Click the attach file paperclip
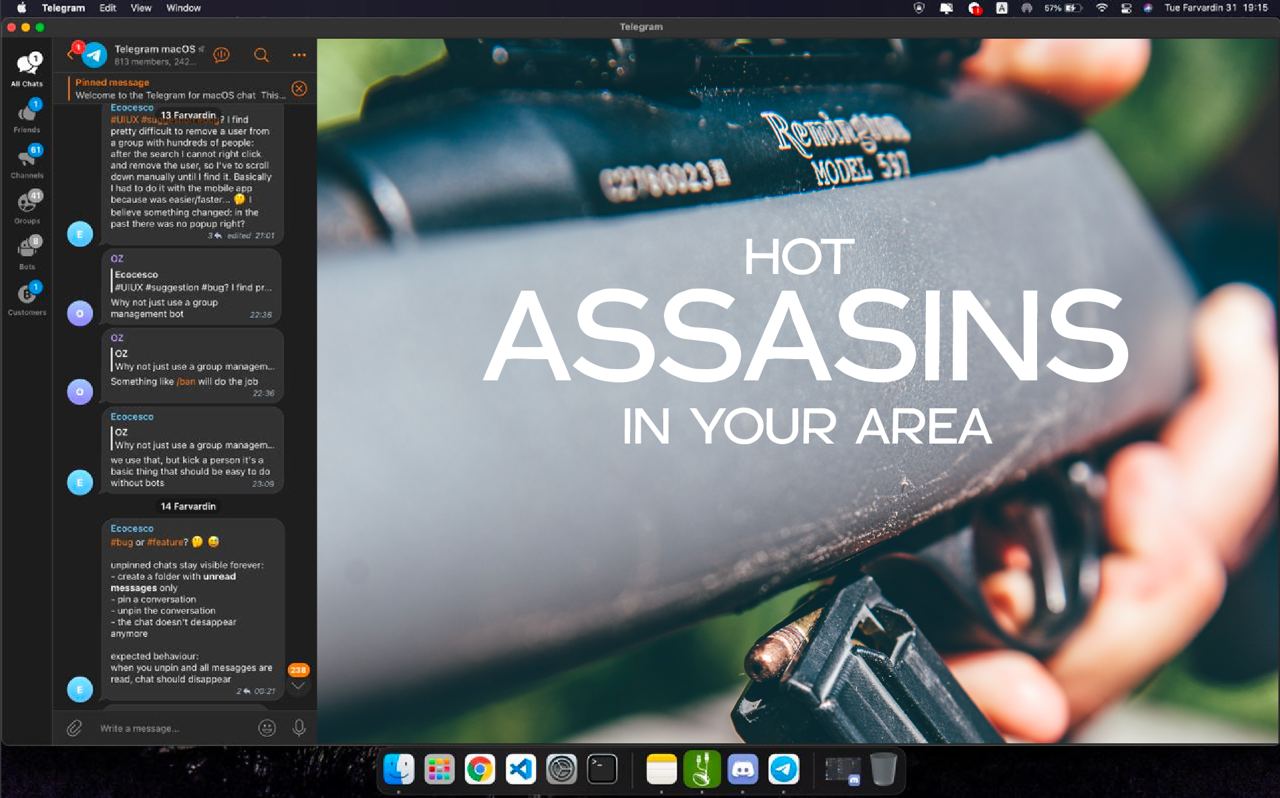This screenshot has height=798, width=1280. (x=74, y=728)
